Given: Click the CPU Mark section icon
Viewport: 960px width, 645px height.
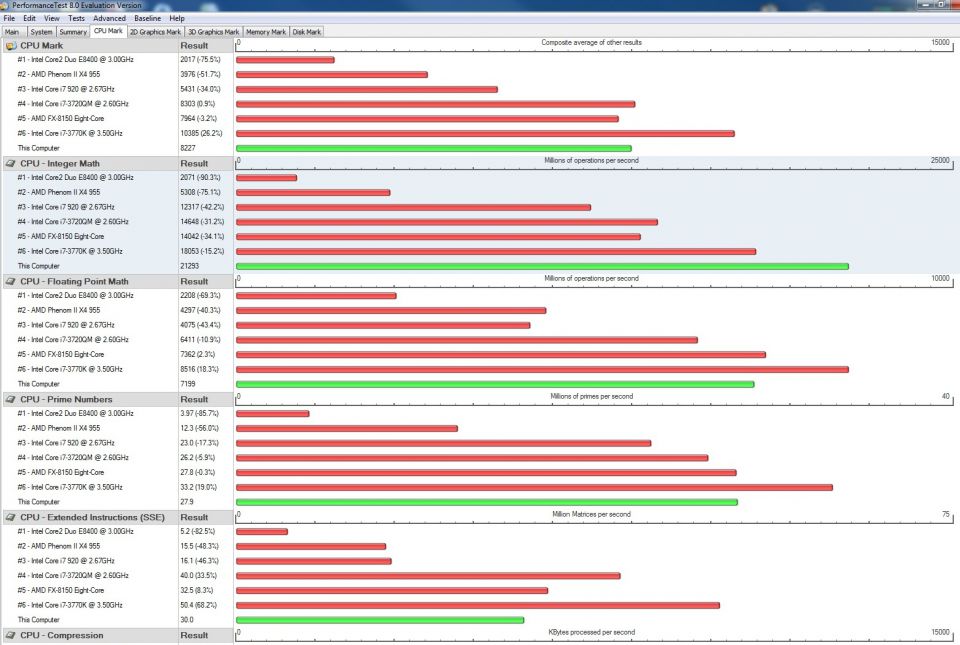Looking at the screenshot, I should click(x=11, y=45).
